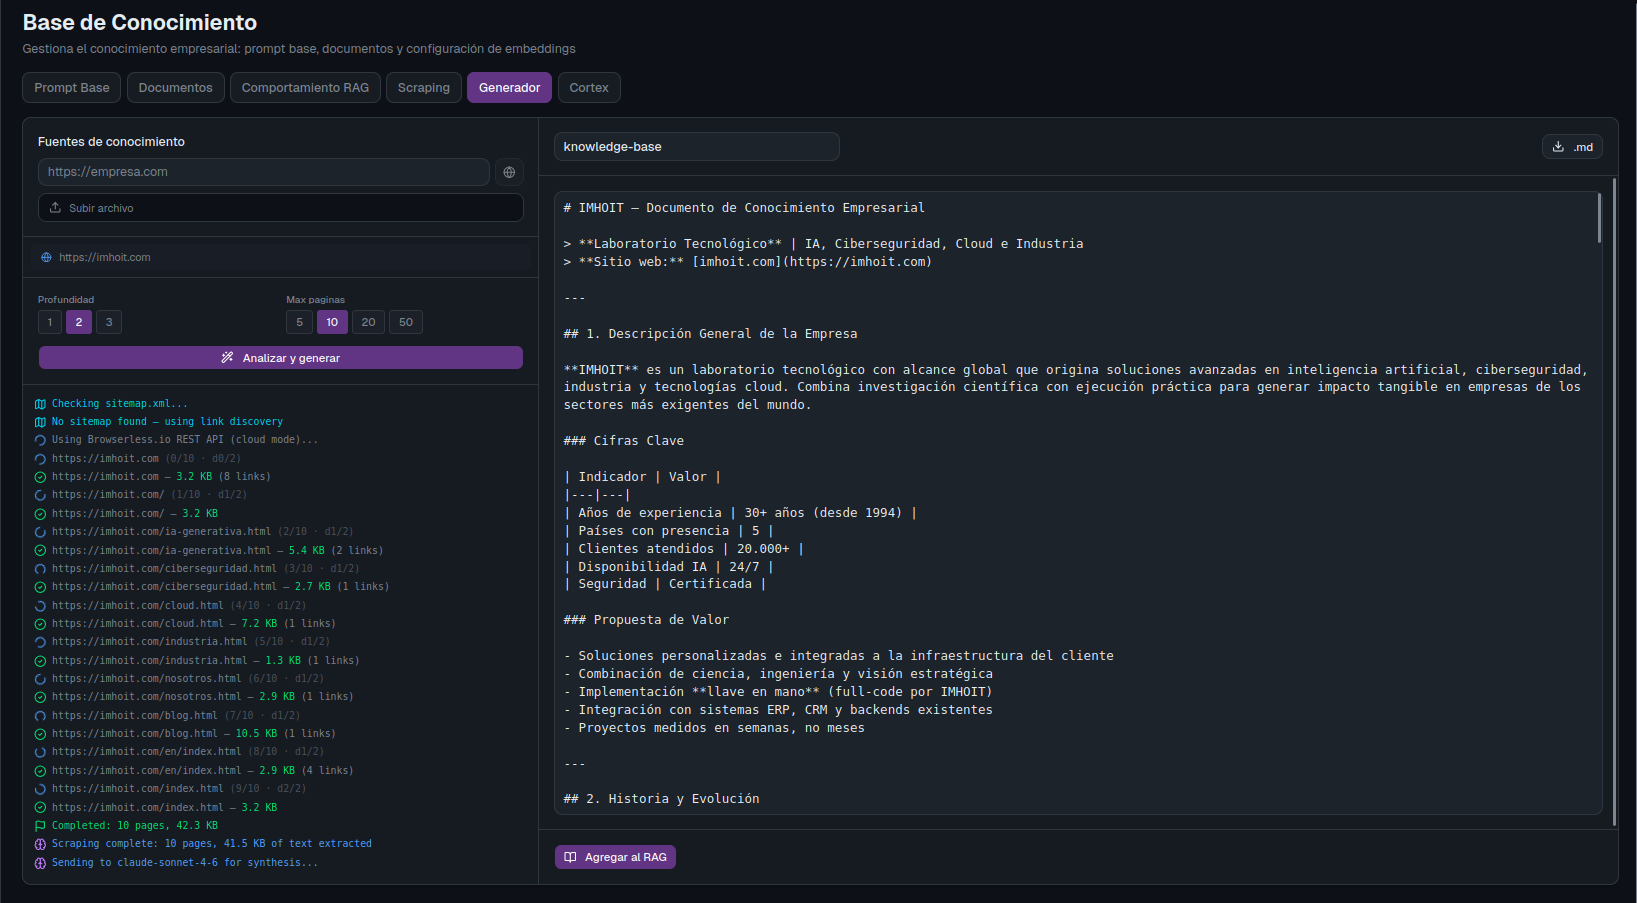This screenshot has width=1637, height=903.
Task: Click spinner icon for blog.html (7/10)
Action: coord(40,716)
